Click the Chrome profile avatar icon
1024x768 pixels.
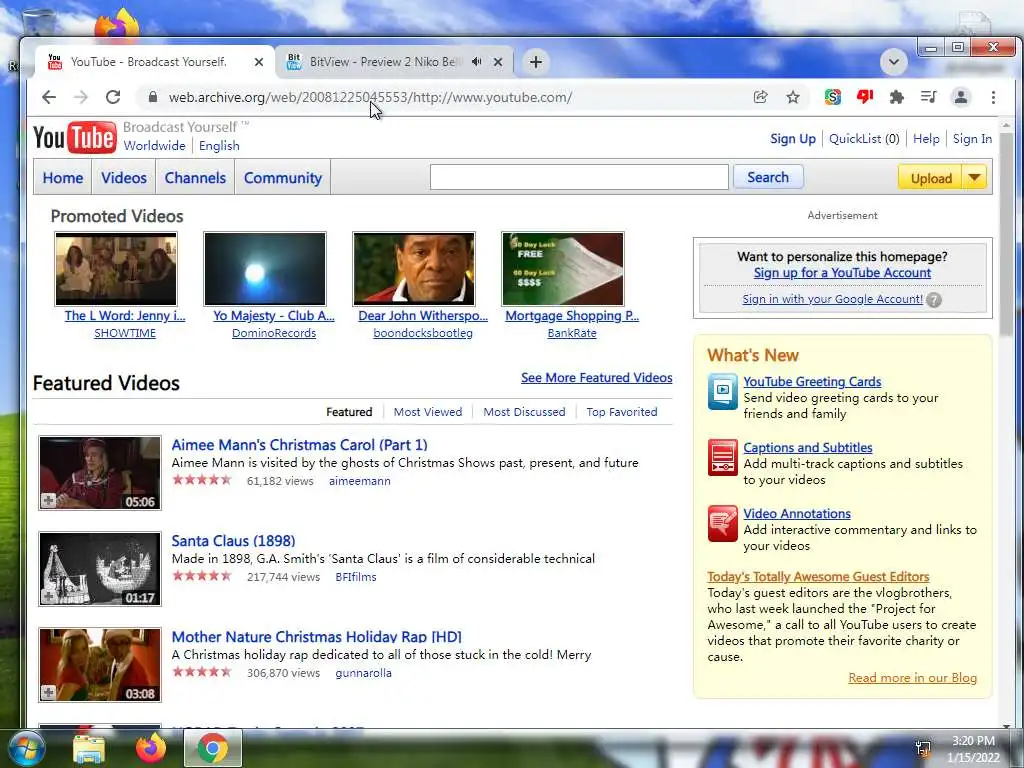tap(961, 97)
